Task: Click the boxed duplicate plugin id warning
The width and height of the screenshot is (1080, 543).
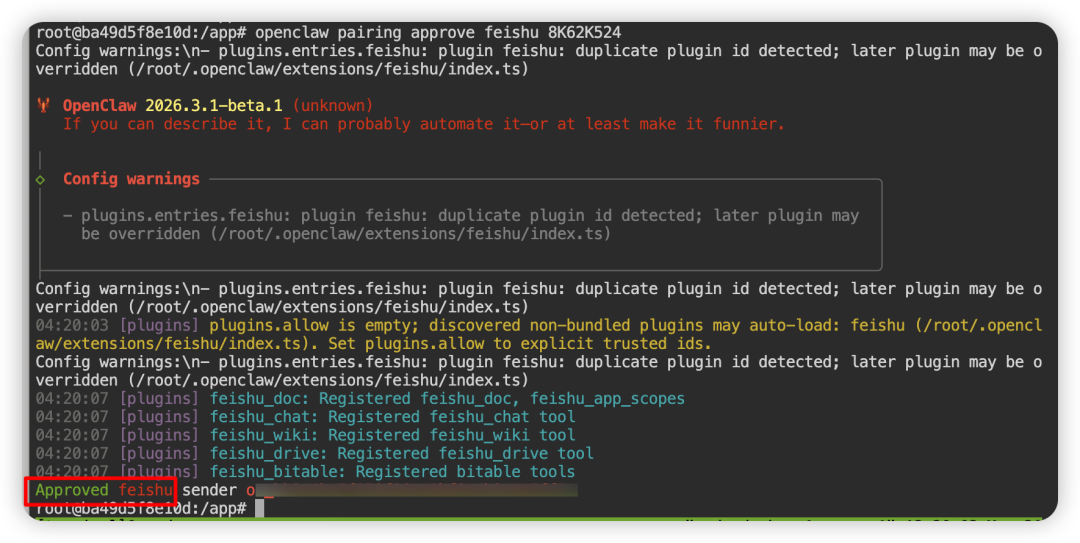Action: (x=470, y=225)
